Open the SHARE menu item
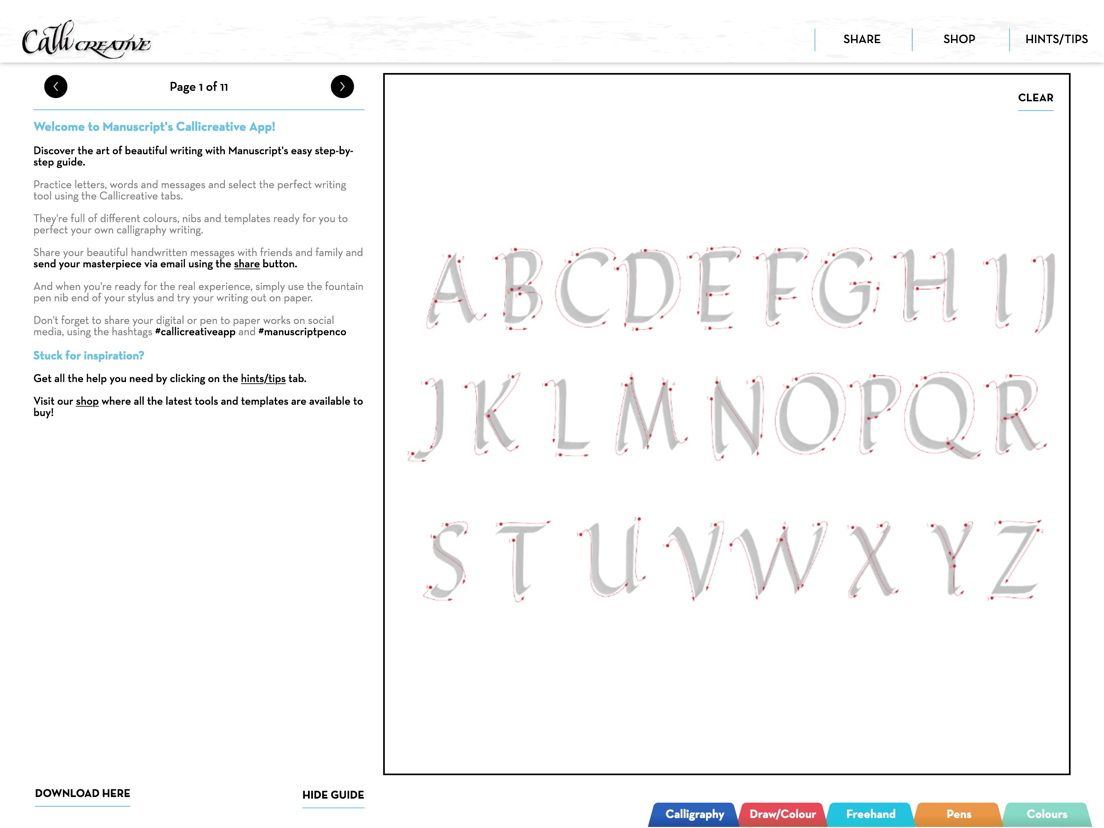The height and width of the screenshot is (828, 1104). [862, 39]
